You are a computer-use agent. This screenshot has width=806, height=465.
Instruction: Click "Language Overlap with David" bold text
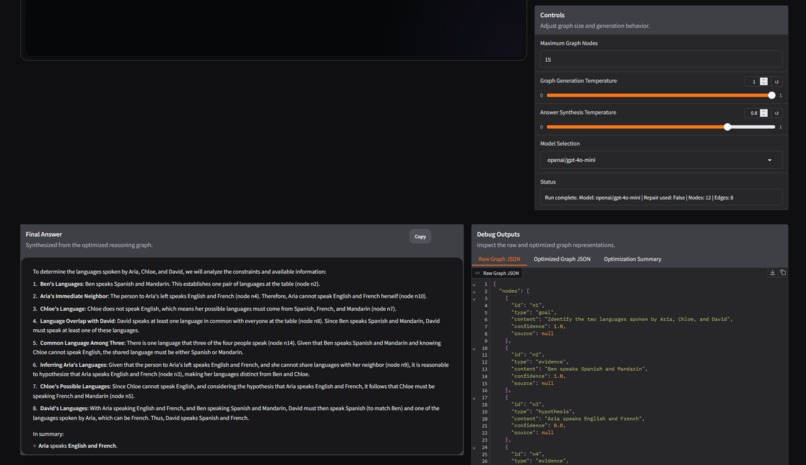[x=78, y=321]
